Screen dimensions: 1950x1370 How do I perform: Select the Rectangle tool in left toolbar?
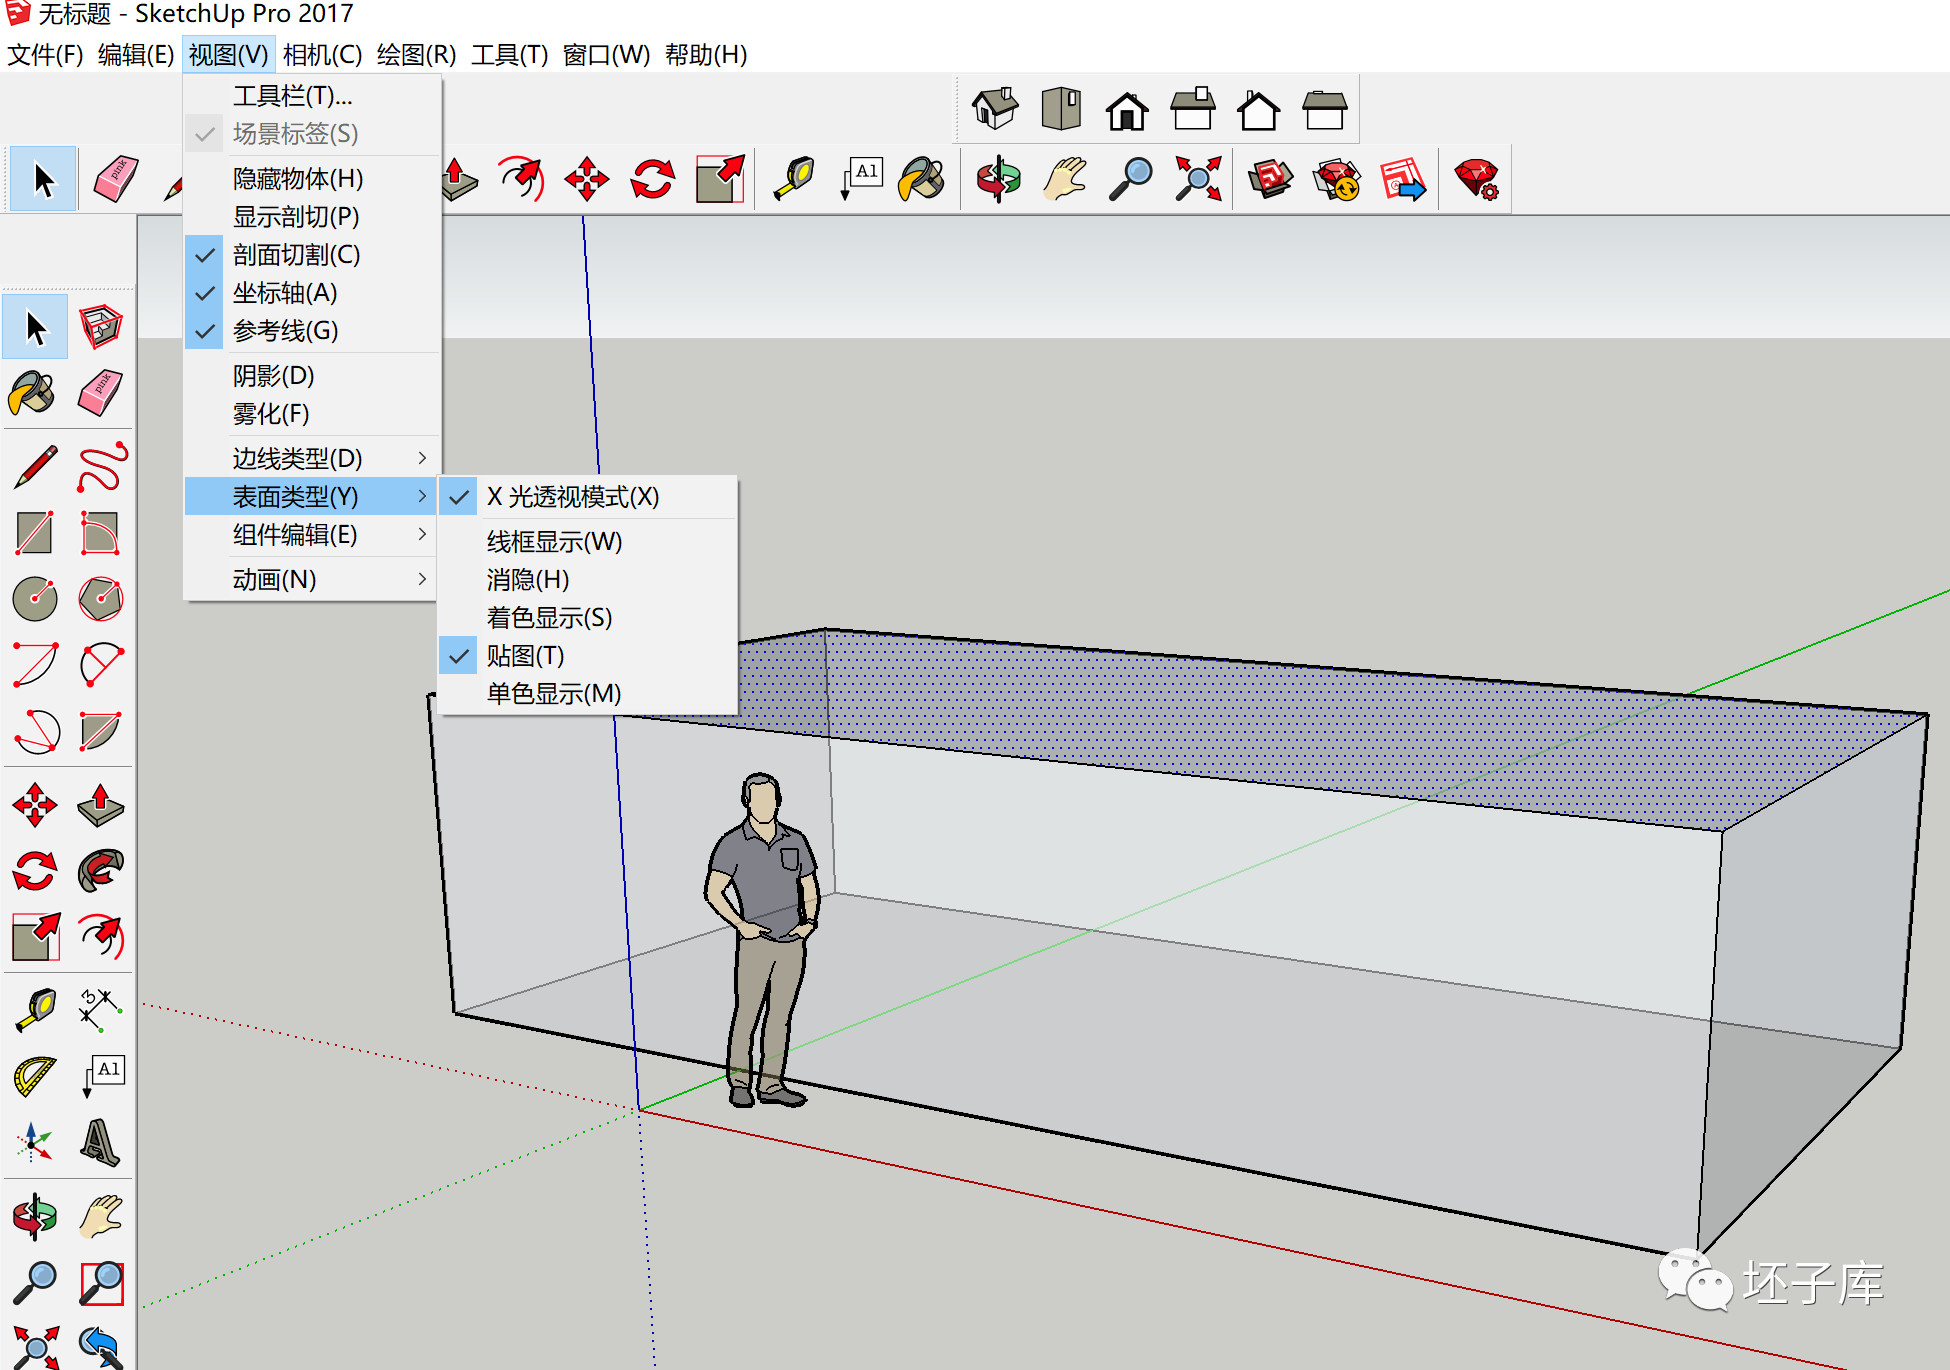[35, 532]
